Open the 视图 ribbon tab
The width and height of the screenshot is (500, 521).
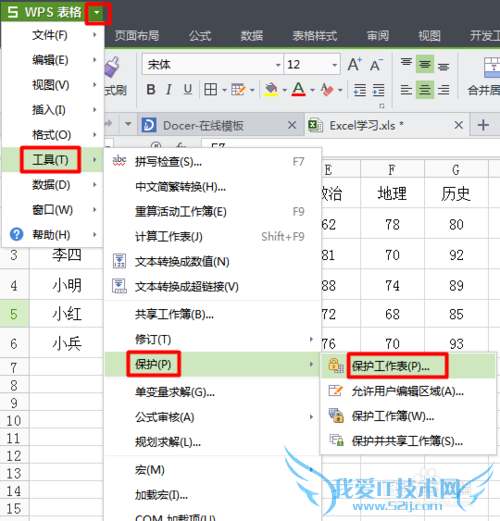[x=429, y=36]
